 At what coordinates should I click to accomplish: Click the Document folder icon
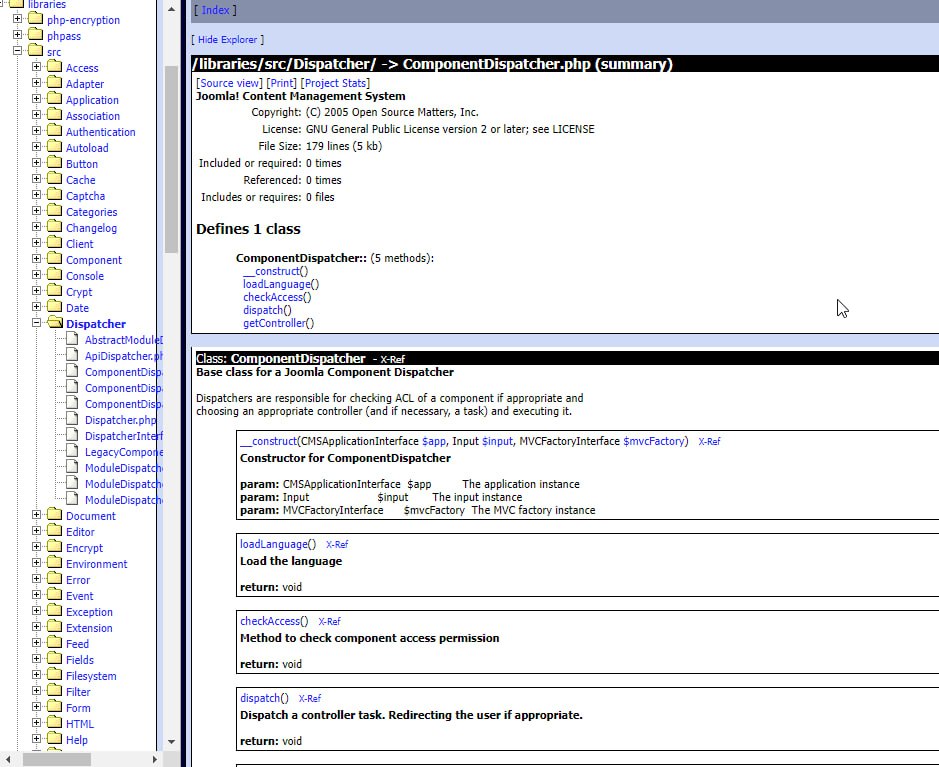pos(54,515)
